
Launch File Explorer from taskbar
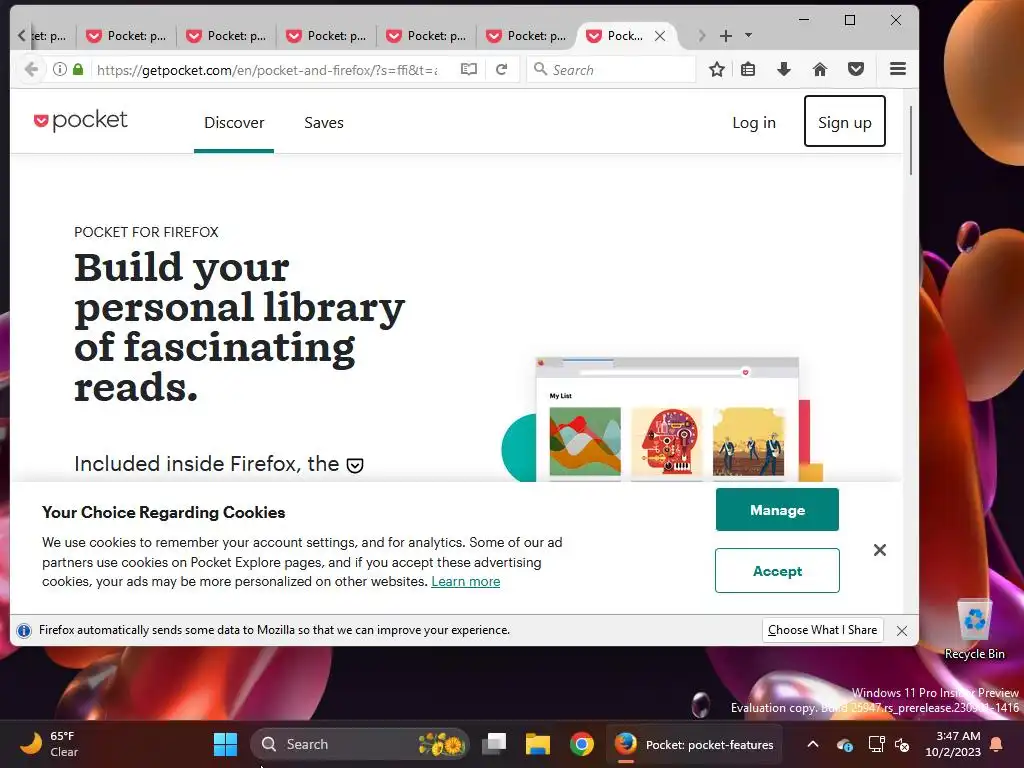538,744
